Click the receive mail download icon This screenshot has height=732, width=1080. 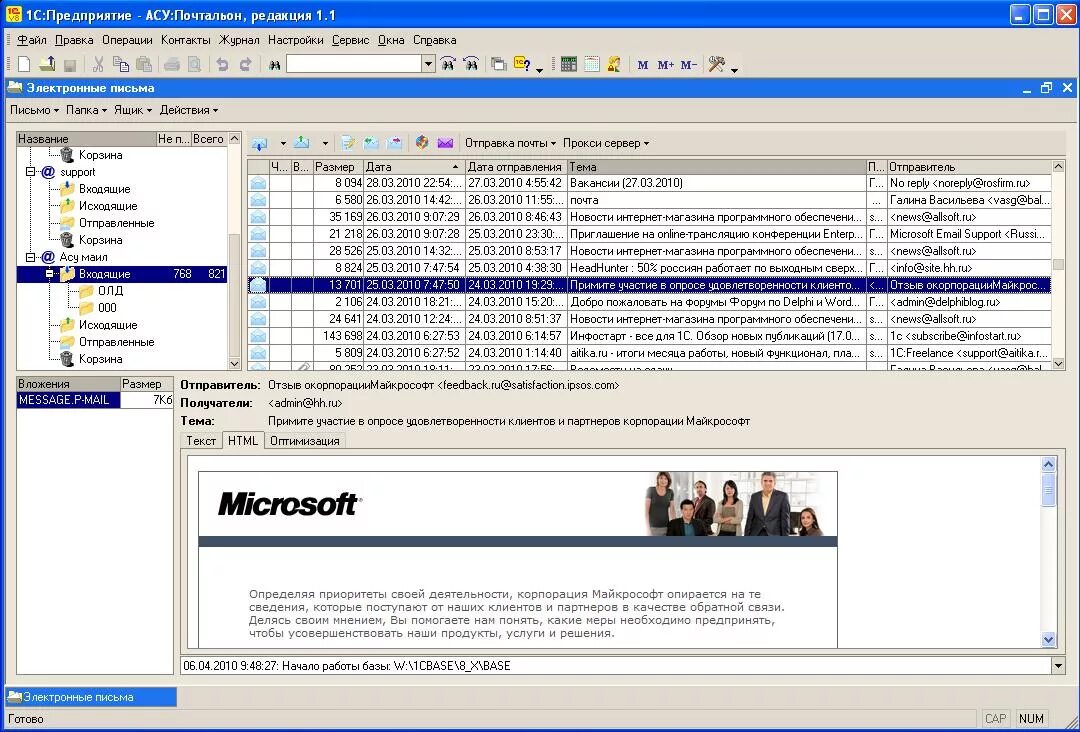(260, 143)
